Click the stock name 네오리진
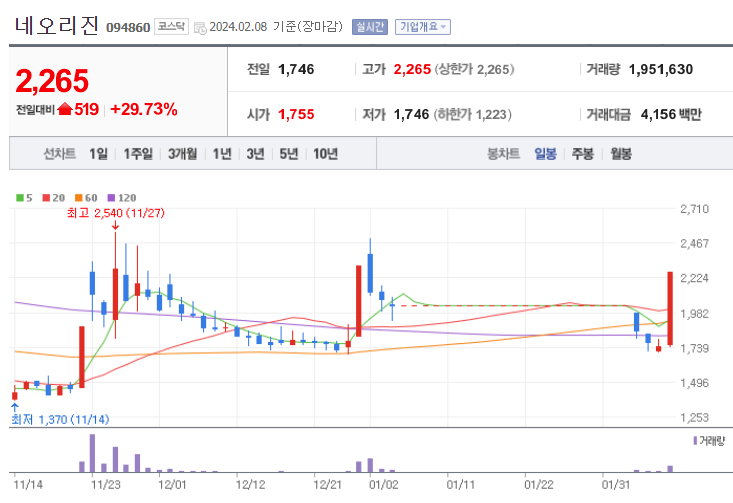This screenshot has height=503, width=733. pyautogui.click(x=56, y=25)
